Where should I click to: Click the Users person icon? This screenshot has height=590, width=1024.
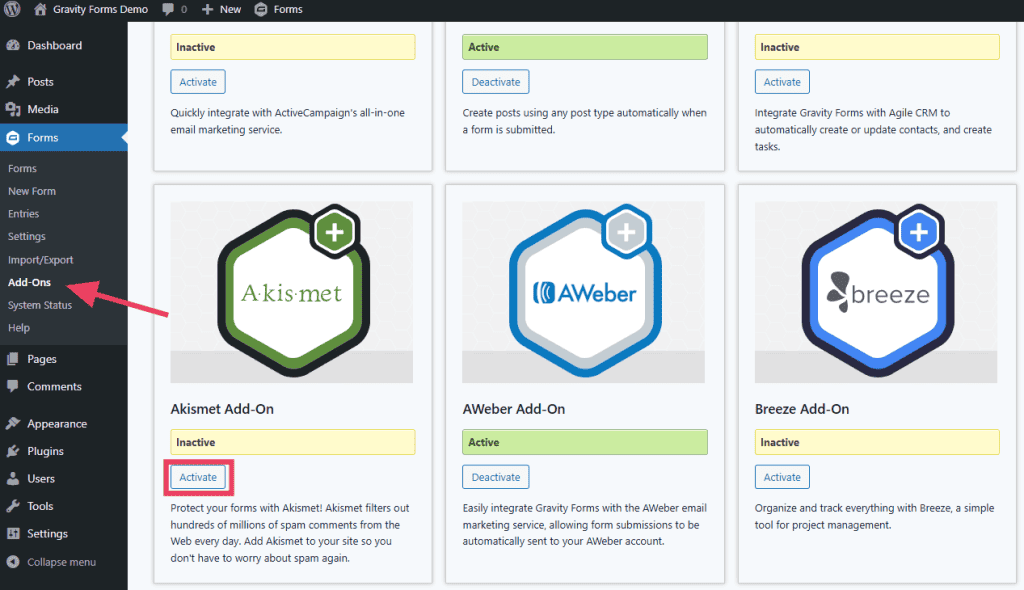[12, 478]
